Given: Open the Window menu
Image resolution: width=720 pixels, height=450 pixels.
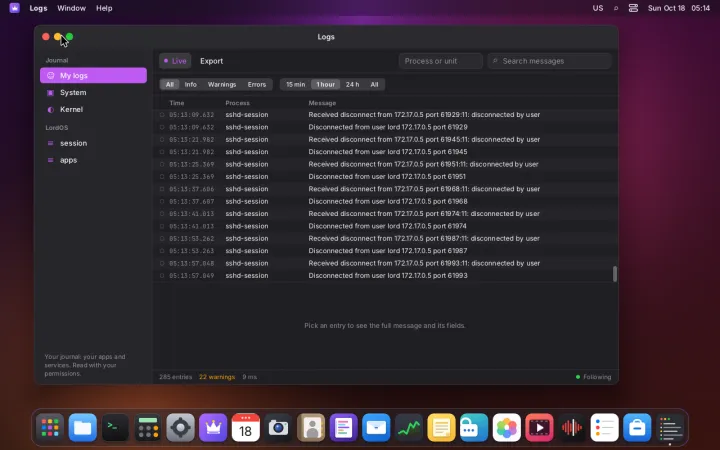Looking at the screenshot, I should tap(71, 8).
